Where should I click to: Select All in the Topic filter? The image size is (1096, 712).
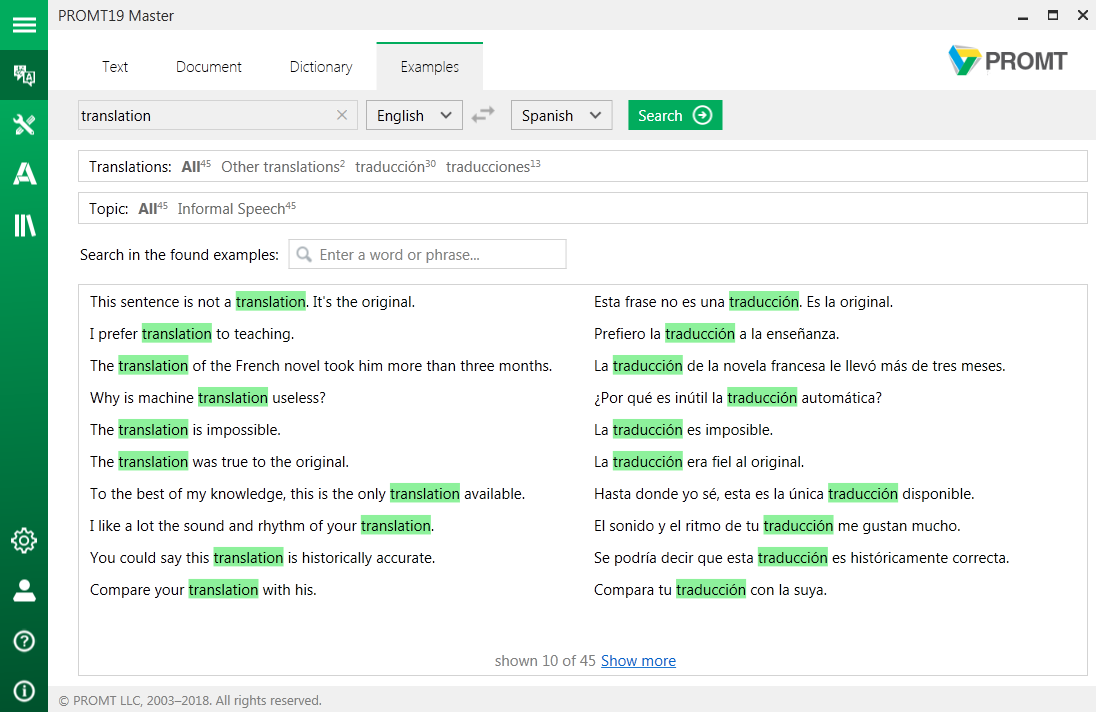[x=153, y=208]
